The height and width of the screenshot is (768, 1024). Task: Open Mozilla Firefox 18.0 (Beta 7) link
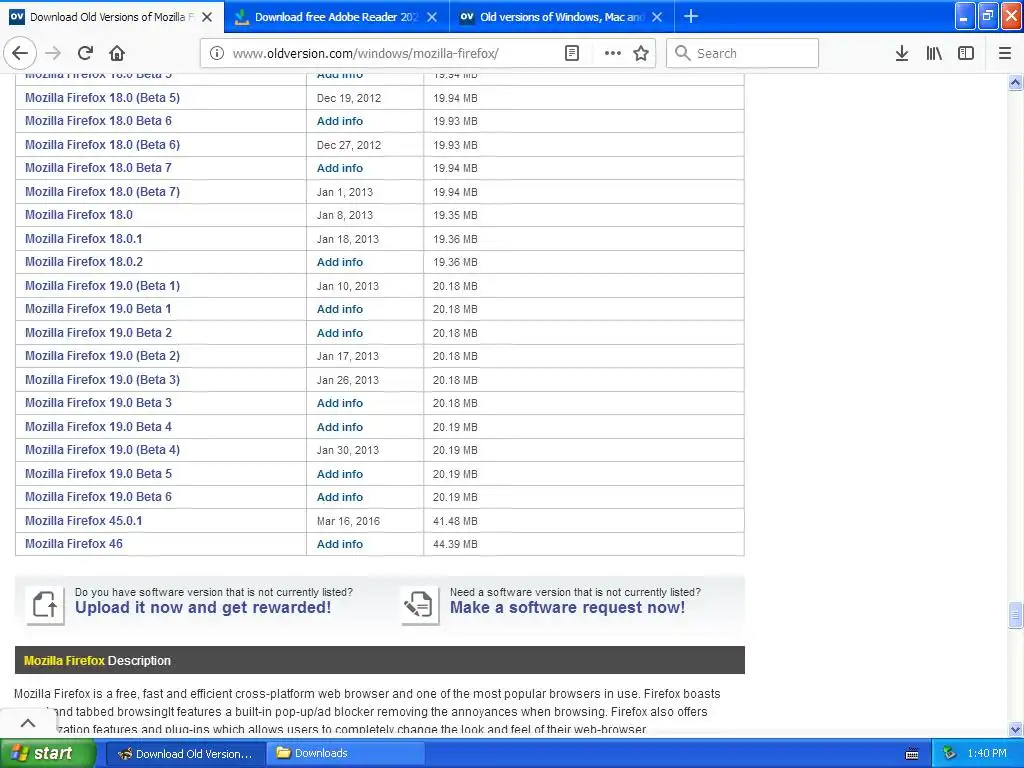coord(103,192)
